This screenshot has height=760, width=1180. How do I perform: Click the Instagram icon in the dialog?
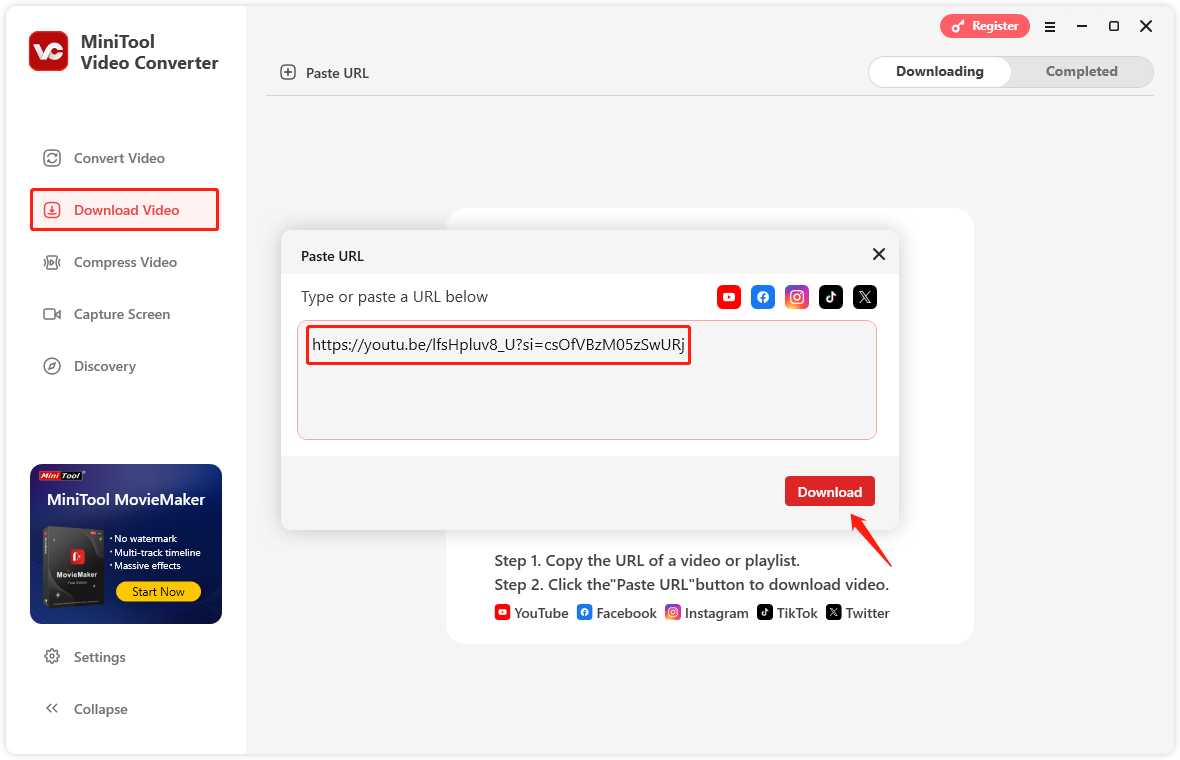[x=797, y=297]
